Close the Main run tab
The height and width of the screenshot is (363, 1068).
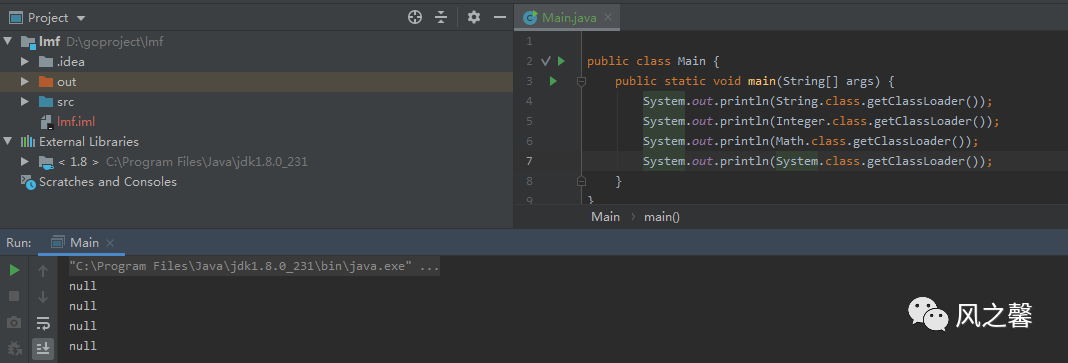(x=110, y=242)
